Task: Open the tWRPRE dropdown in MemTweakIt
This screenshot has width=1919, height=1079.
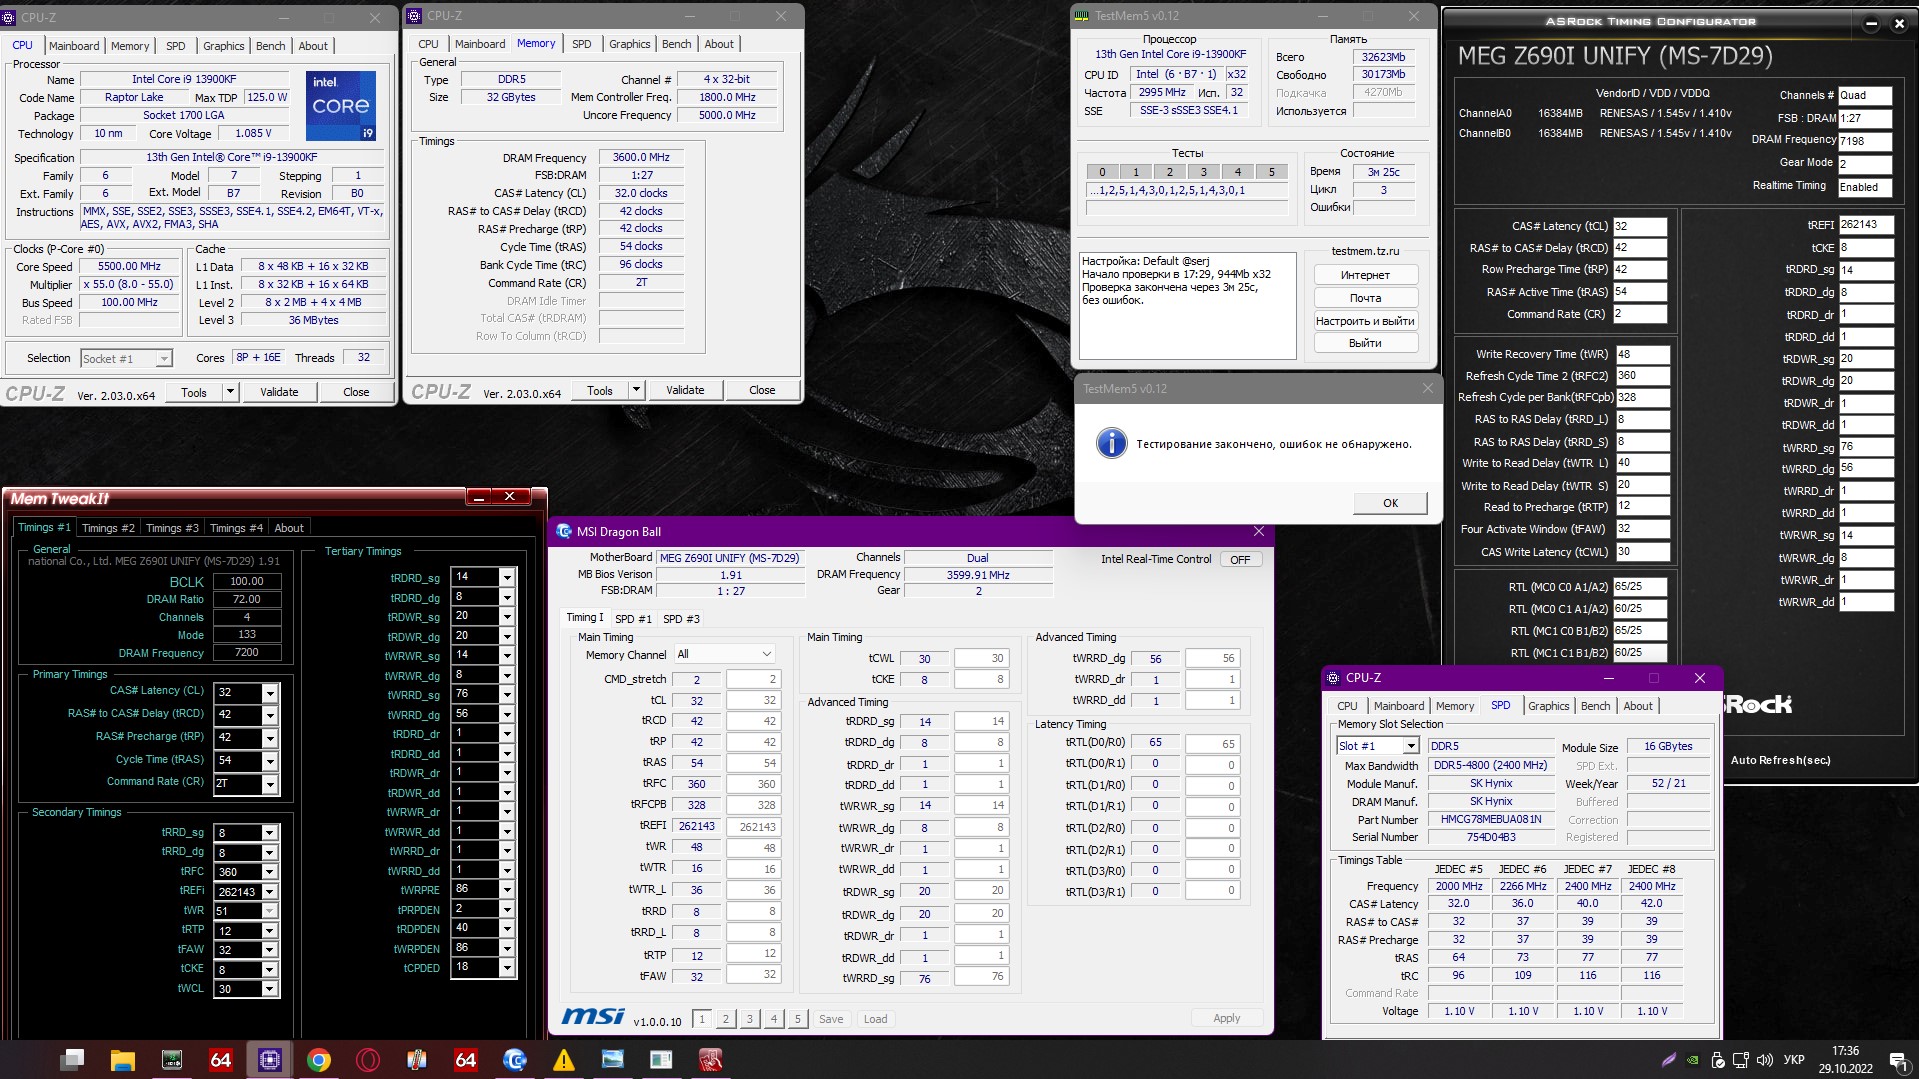Action: pos(507,890)
